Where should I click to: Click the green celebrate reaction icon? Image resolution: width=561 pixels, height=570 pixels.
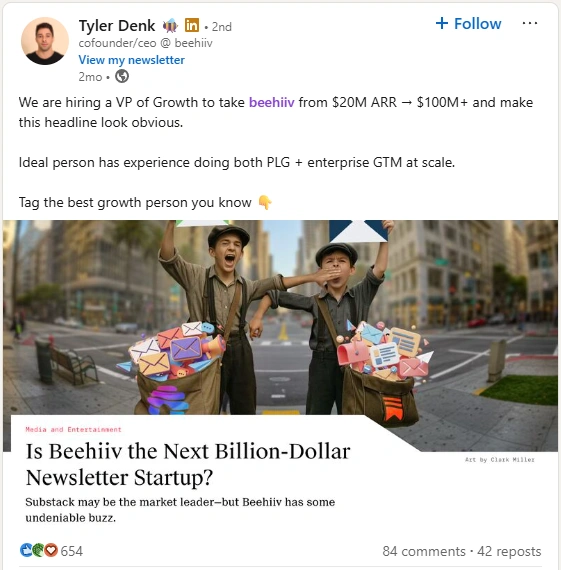[x=38, y=550]
